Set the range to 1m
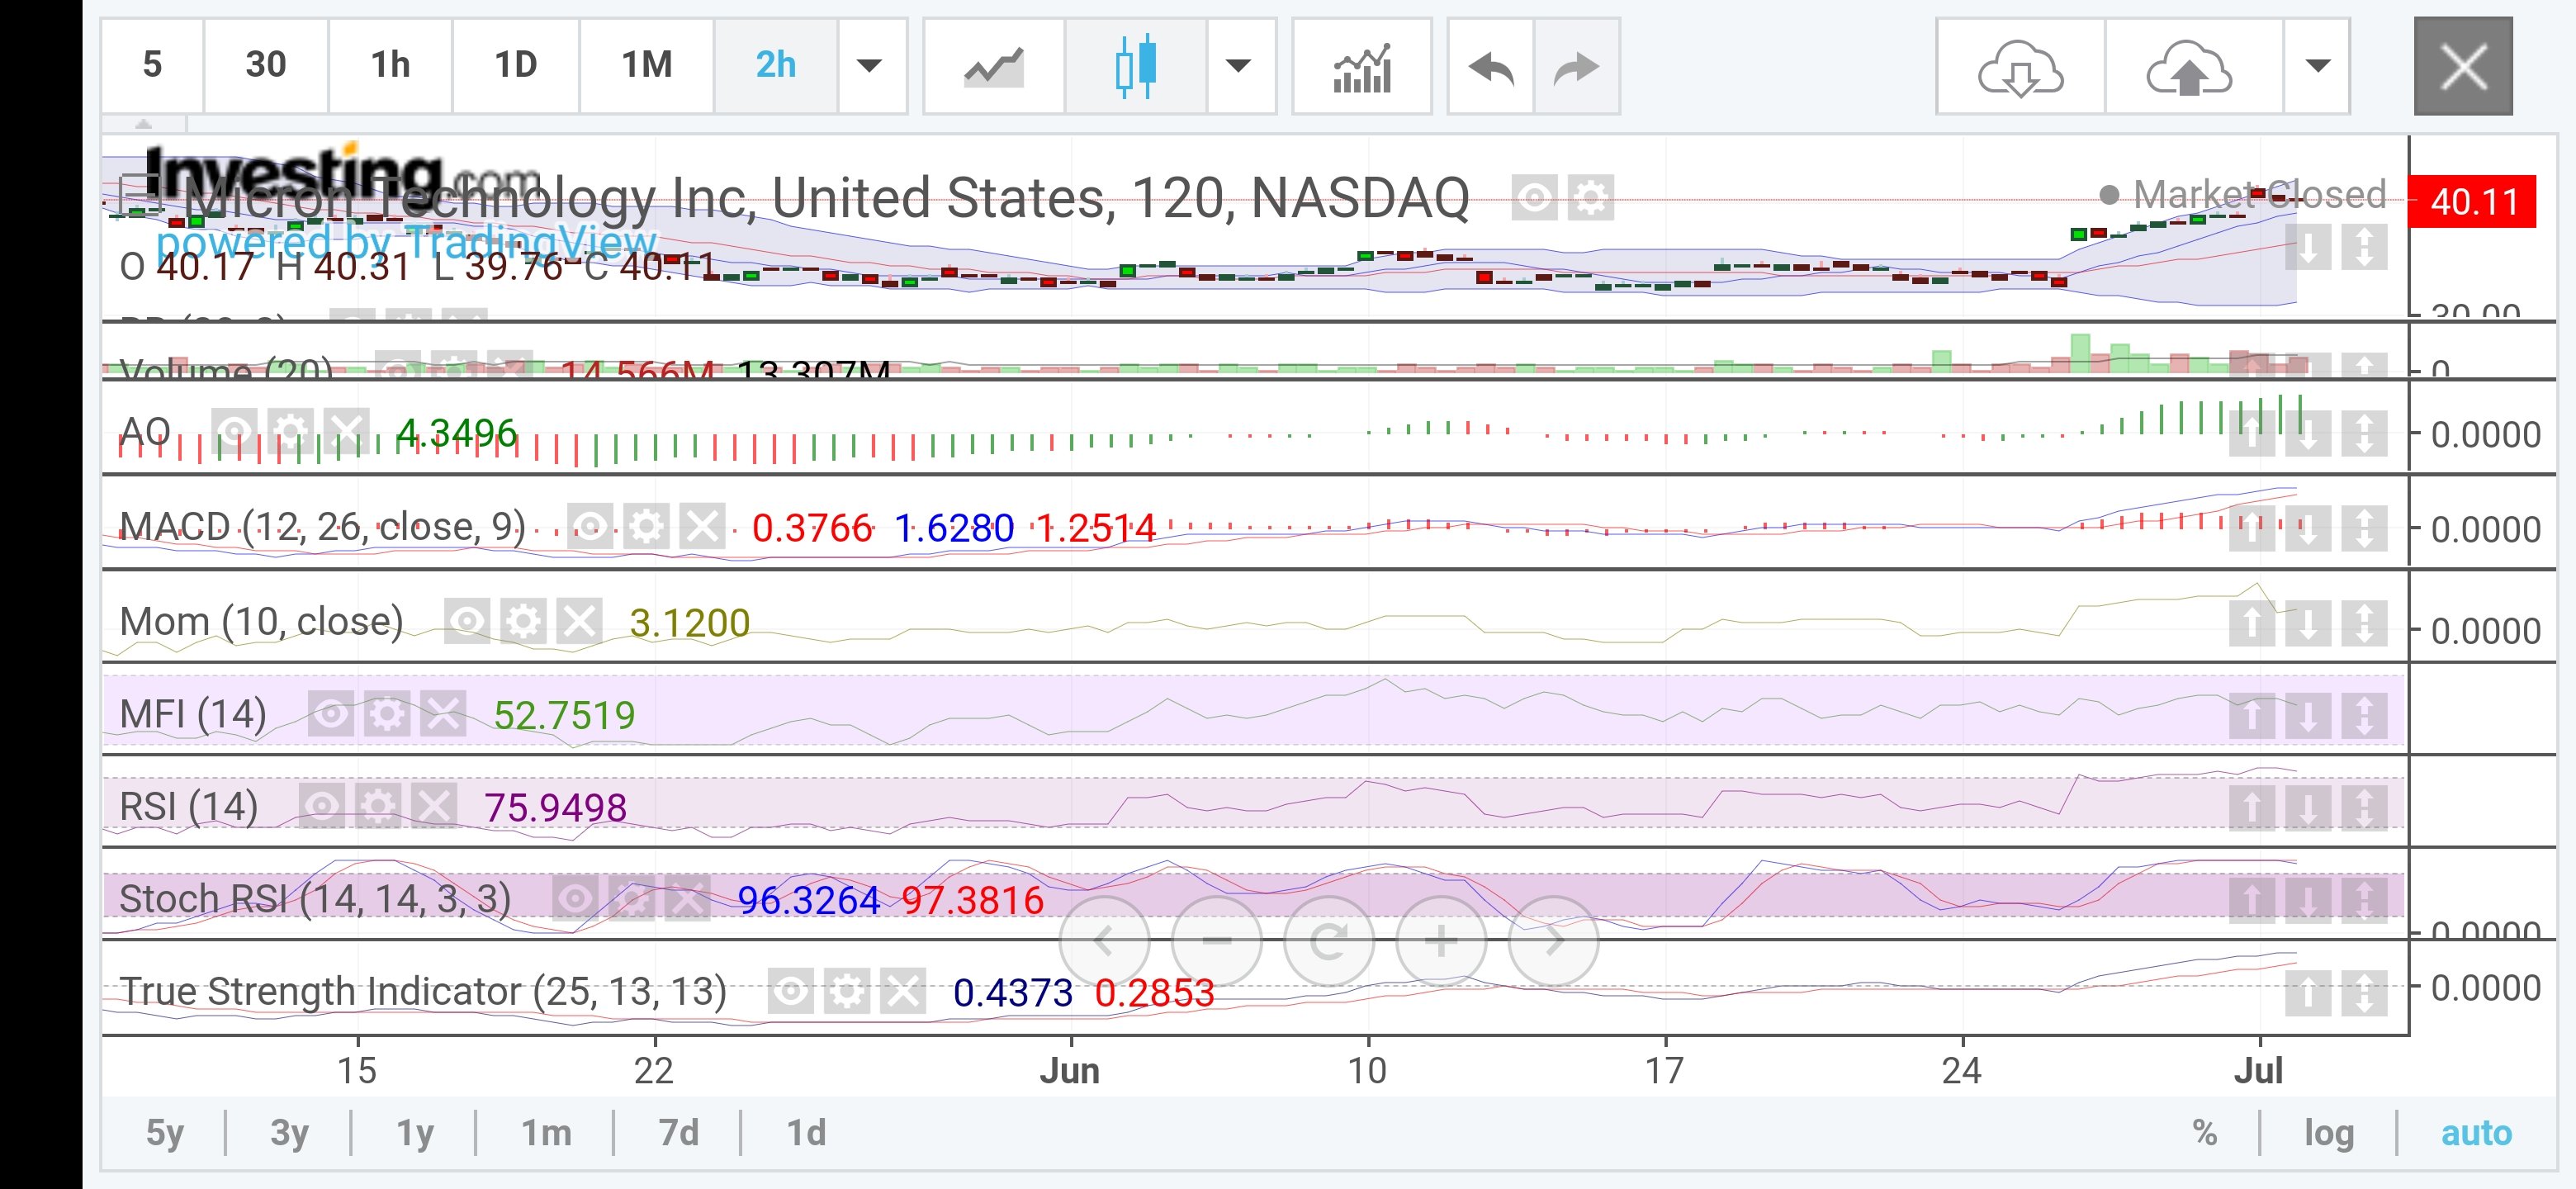 pos(546,1133)
